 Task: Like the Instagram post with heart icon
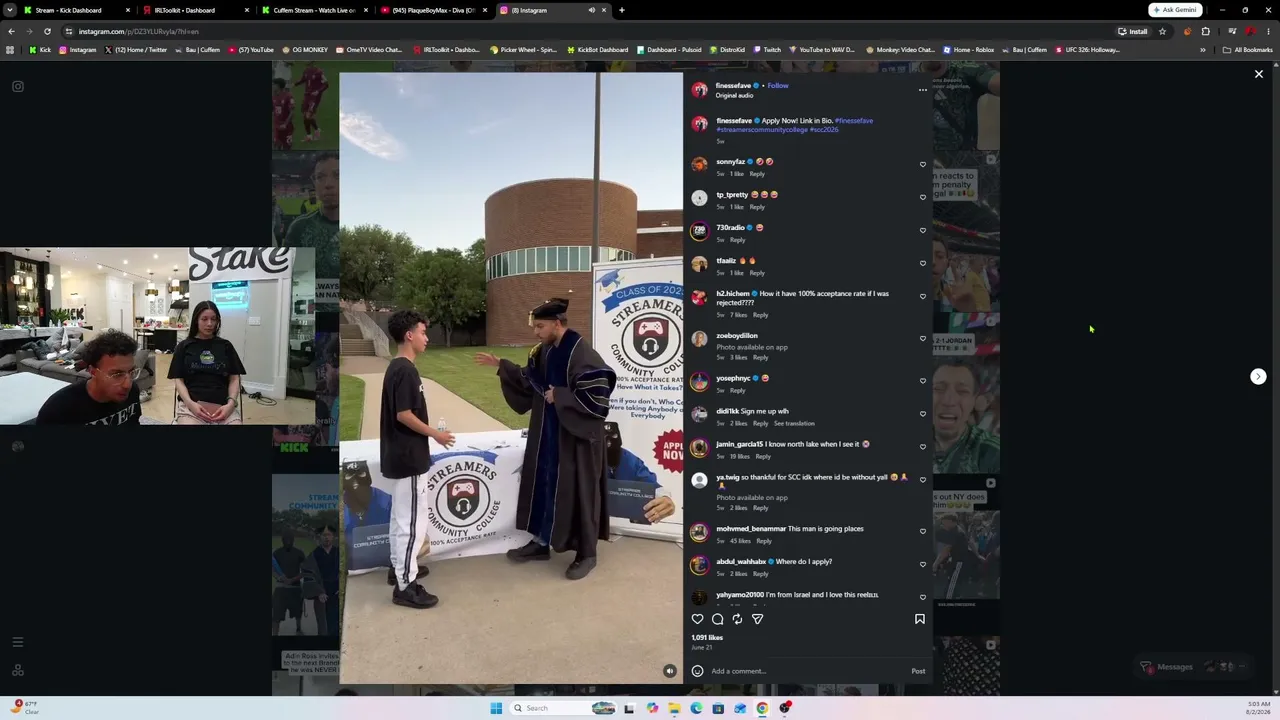coord(698,619)
